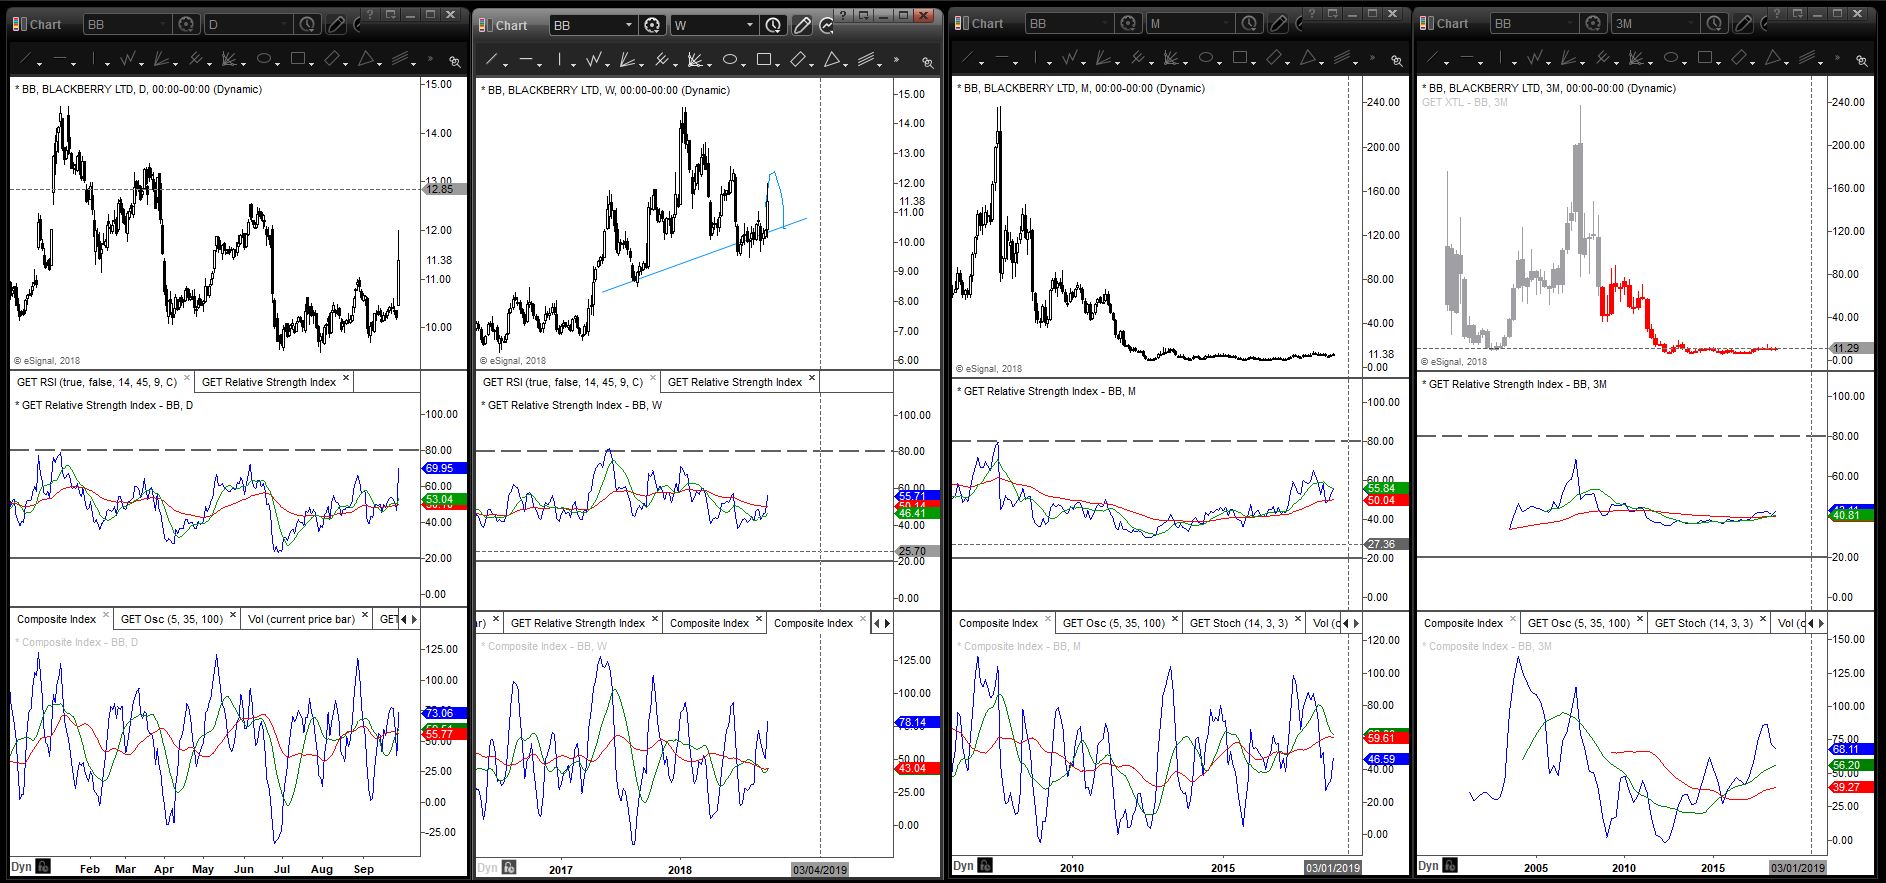1886x883 pixels.
Task: Select the trend line tool in the weekly chart
Action: (x=492, y=60)
